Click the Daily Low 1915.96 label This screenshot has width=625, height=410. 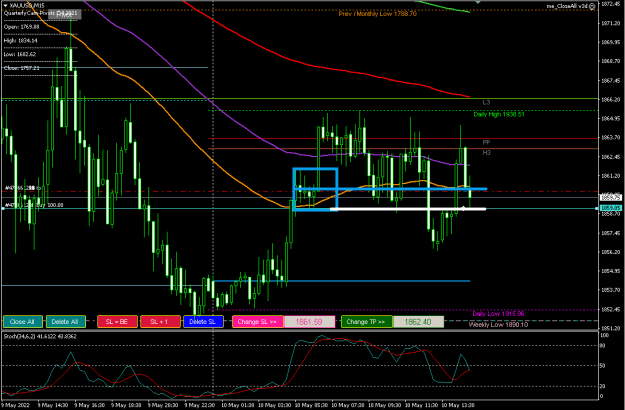(x=498, y=314)
